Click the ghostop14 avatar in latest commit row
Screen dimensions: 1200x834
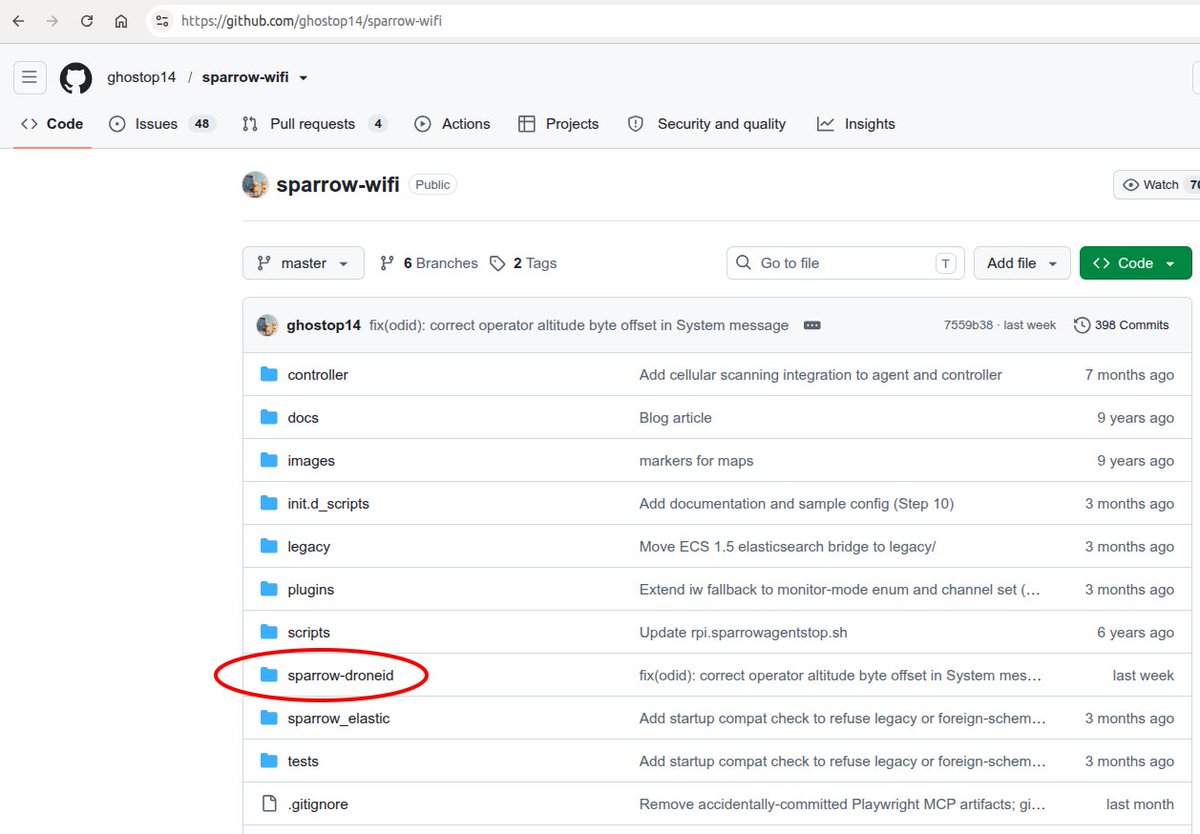click(267, 325)
